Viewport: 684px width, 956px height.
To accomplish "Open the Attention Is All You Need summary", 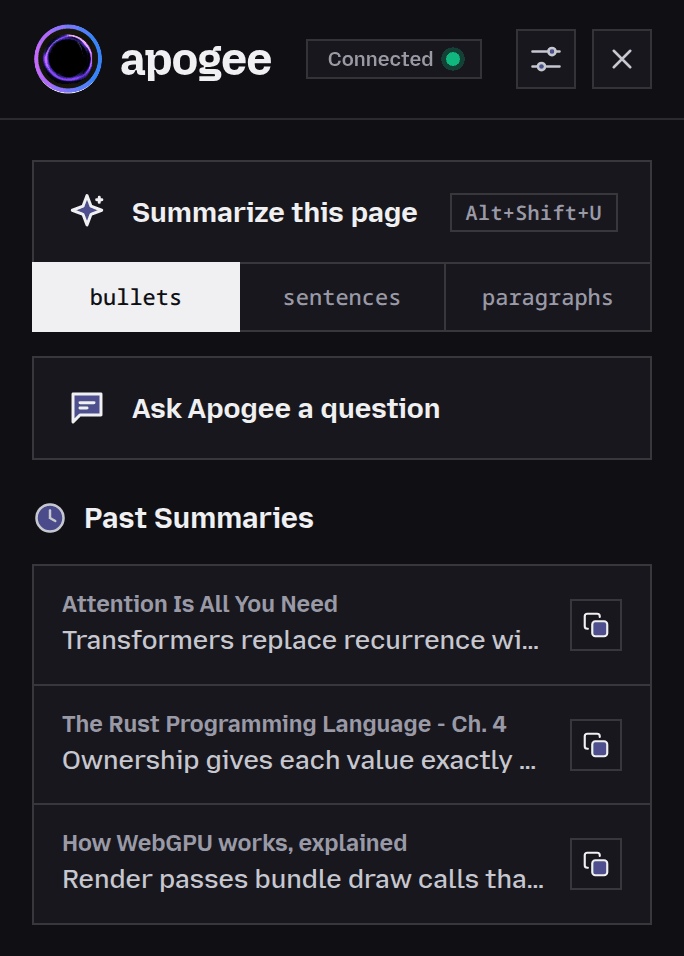I will (x=341, y=624).
